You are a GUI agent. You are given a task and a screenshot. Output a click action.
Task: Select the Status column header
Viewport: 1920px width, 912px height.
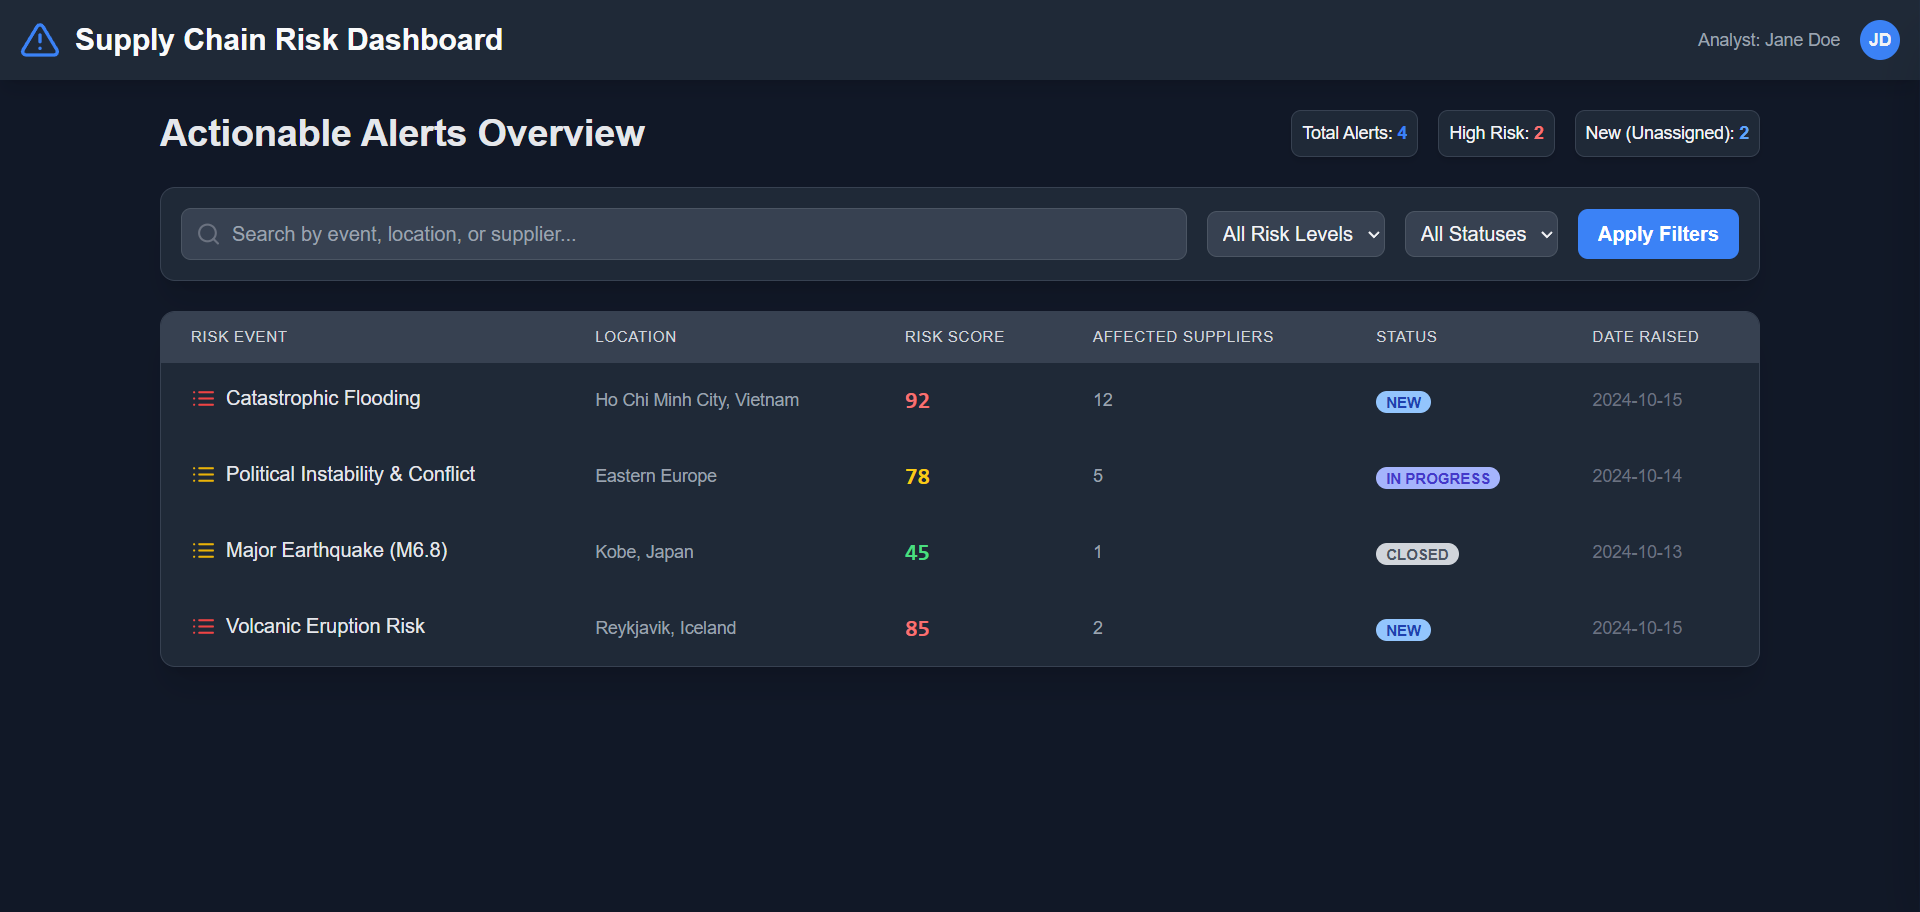click(1406, 337)
